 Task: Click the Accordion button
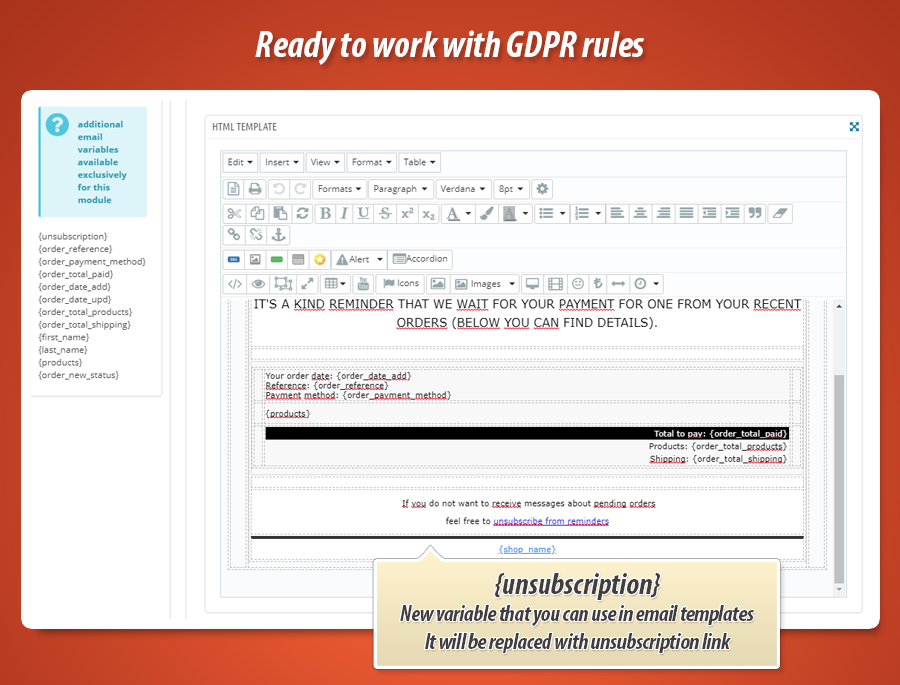click(x=420, y=259)
